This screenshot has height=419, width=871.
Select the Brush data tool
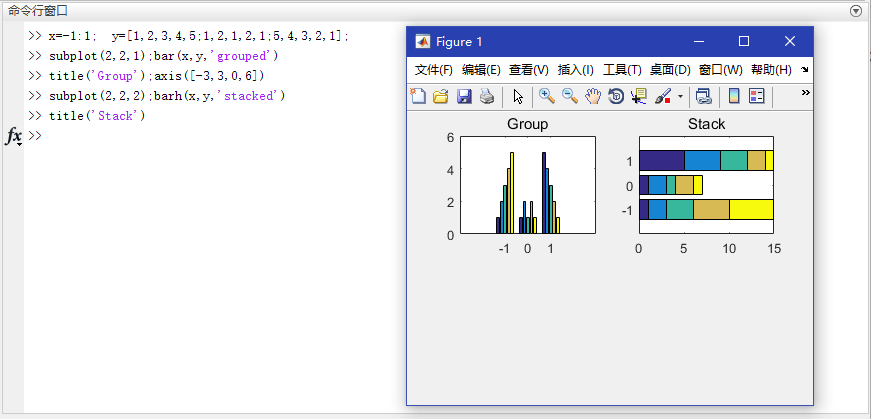tap(663, 97)
